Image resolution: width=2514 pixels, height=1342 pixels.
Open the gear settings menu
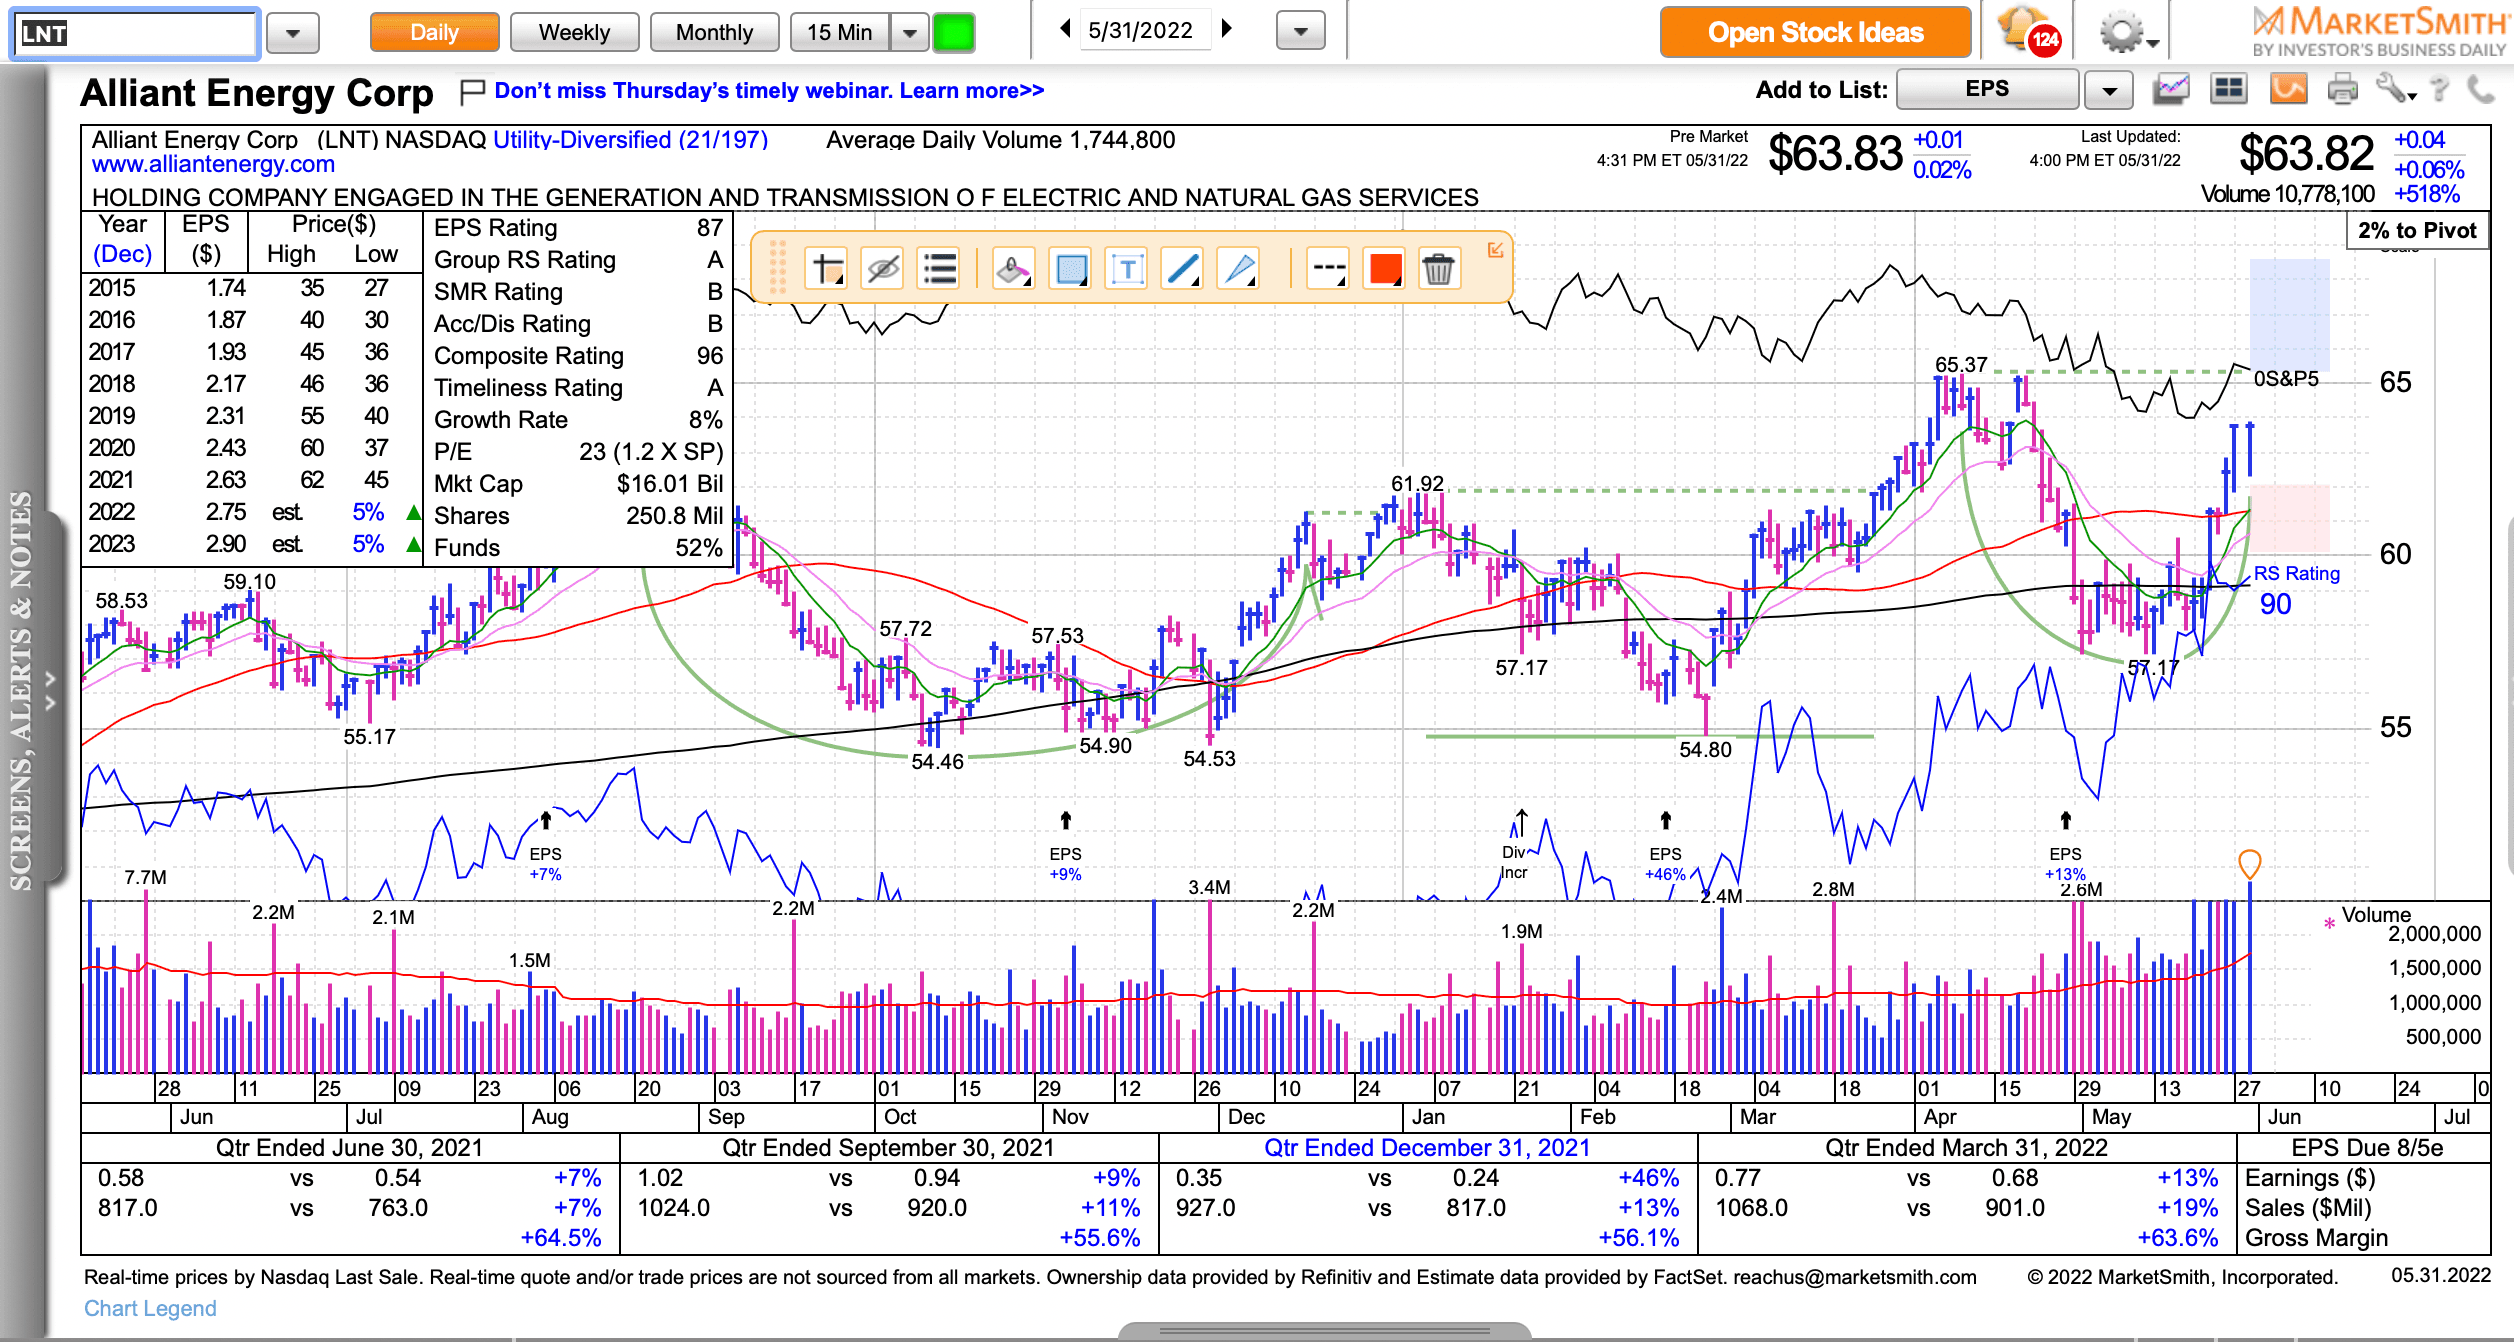[2128, 33]
